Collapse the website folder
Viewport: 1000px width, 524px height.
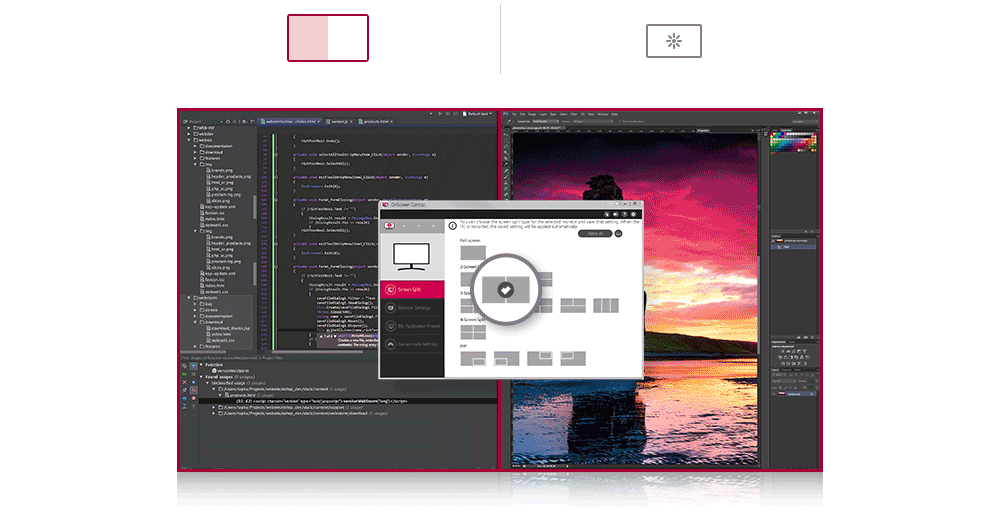[x=189, y=140]
